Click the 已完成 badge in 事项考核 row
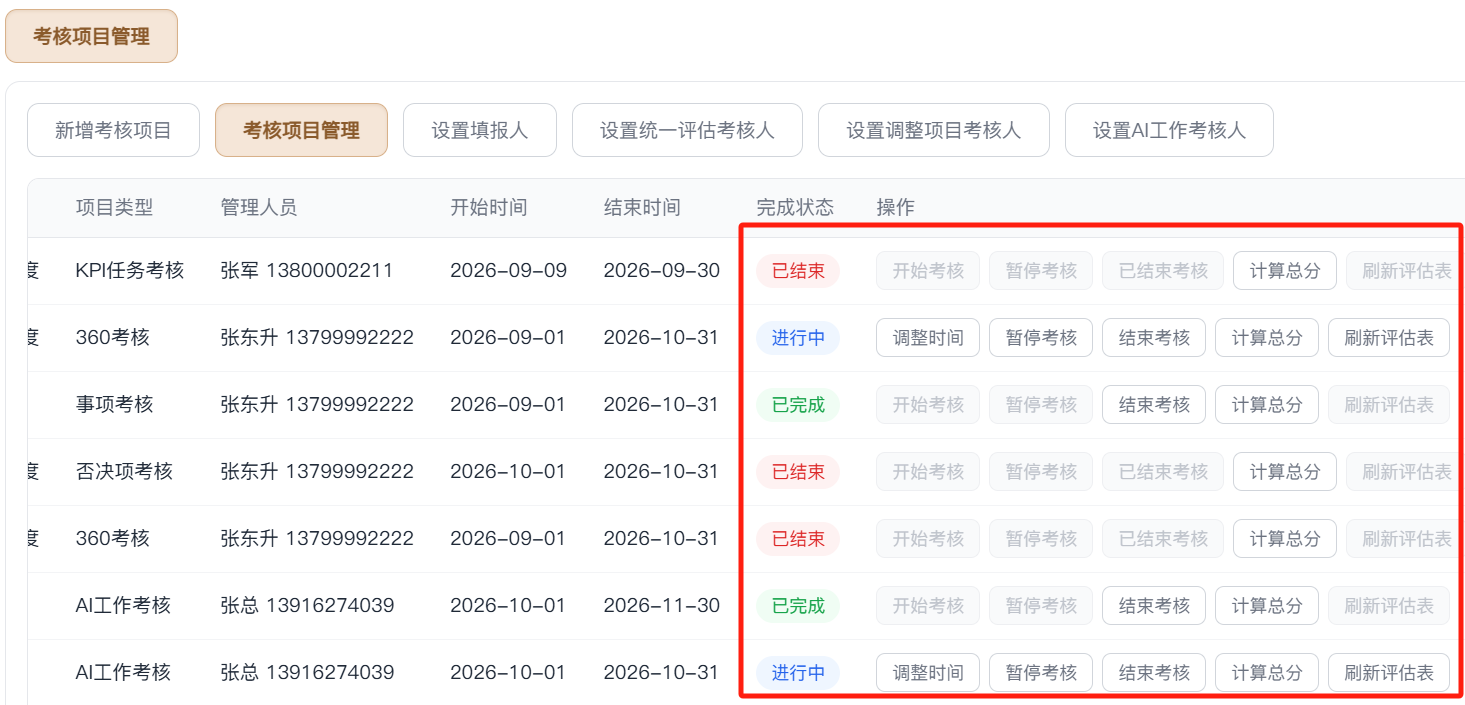1465x705 pixels. (797, 404)
